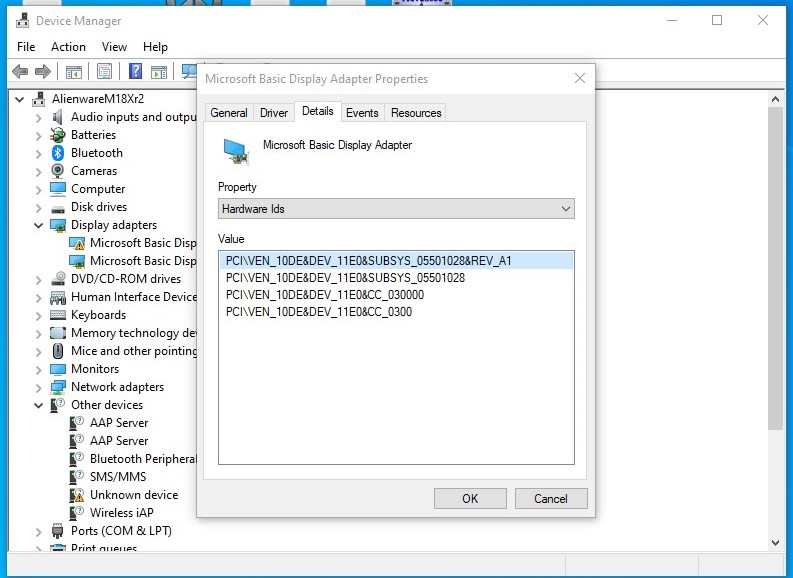
Task: Click the tree scrollbar down arrow
Action: click(775, 543)
